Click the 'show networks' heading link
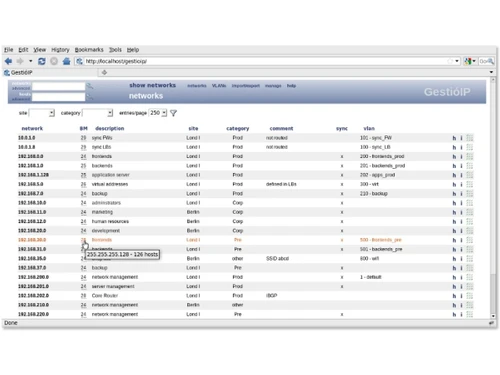This screenshot has height=375, width=500. (152, 85)
